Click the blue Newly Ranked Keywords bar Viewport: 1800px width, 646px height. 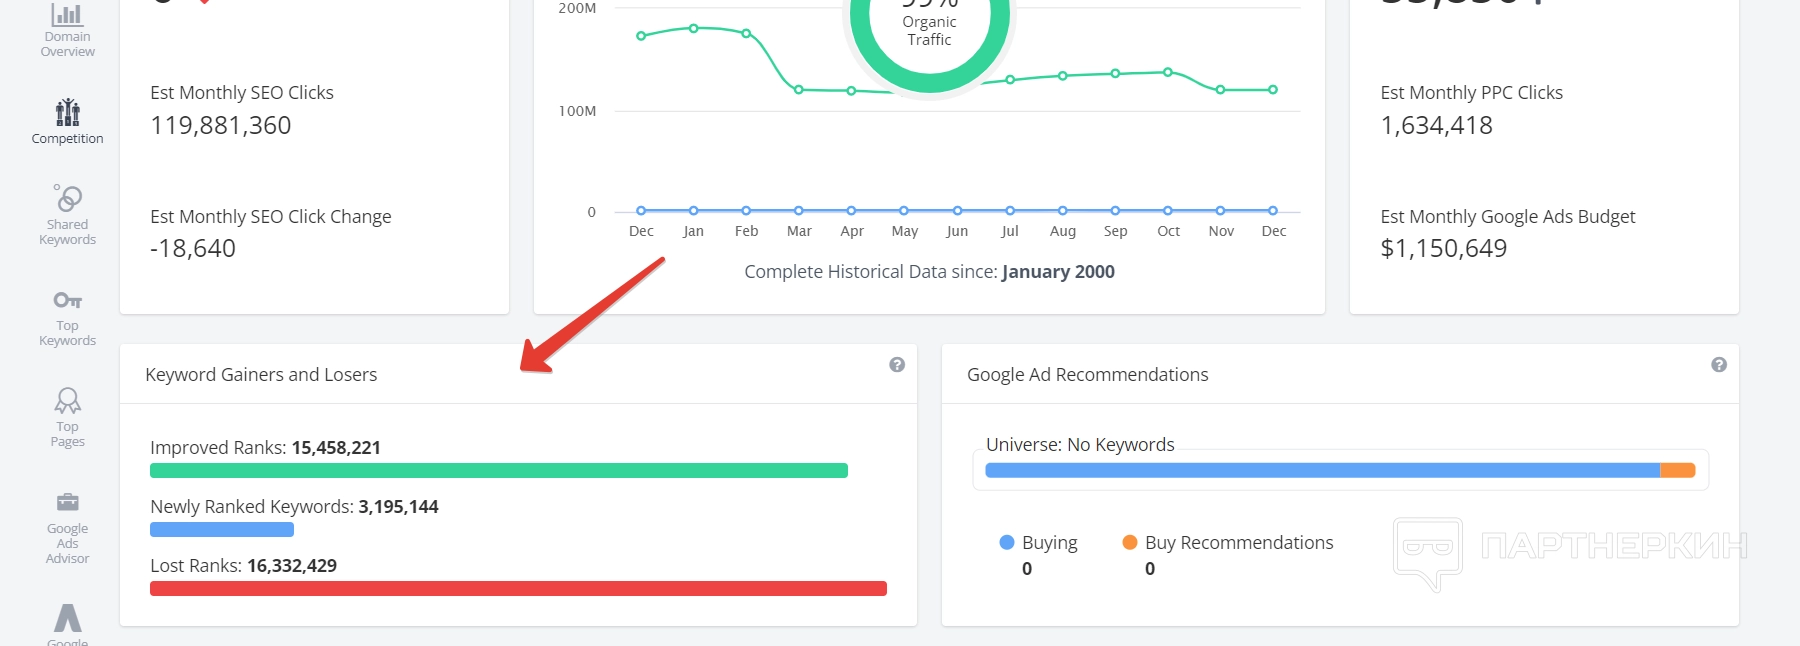(222, 529)
